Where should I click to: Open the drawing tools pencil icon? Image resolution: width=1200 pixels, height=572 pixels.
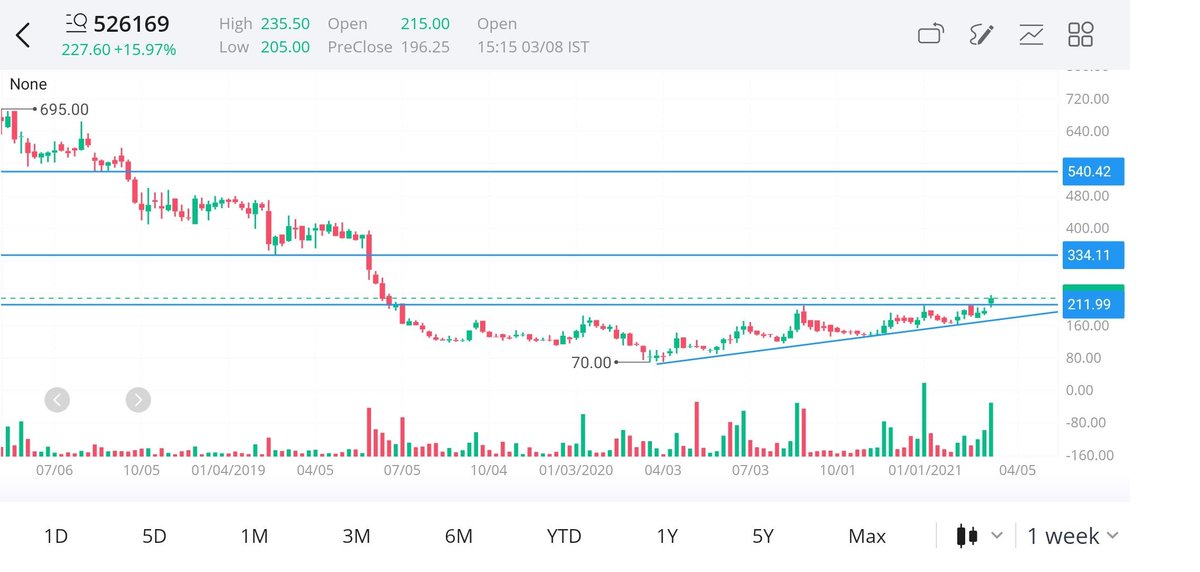(x=981, y=35)
